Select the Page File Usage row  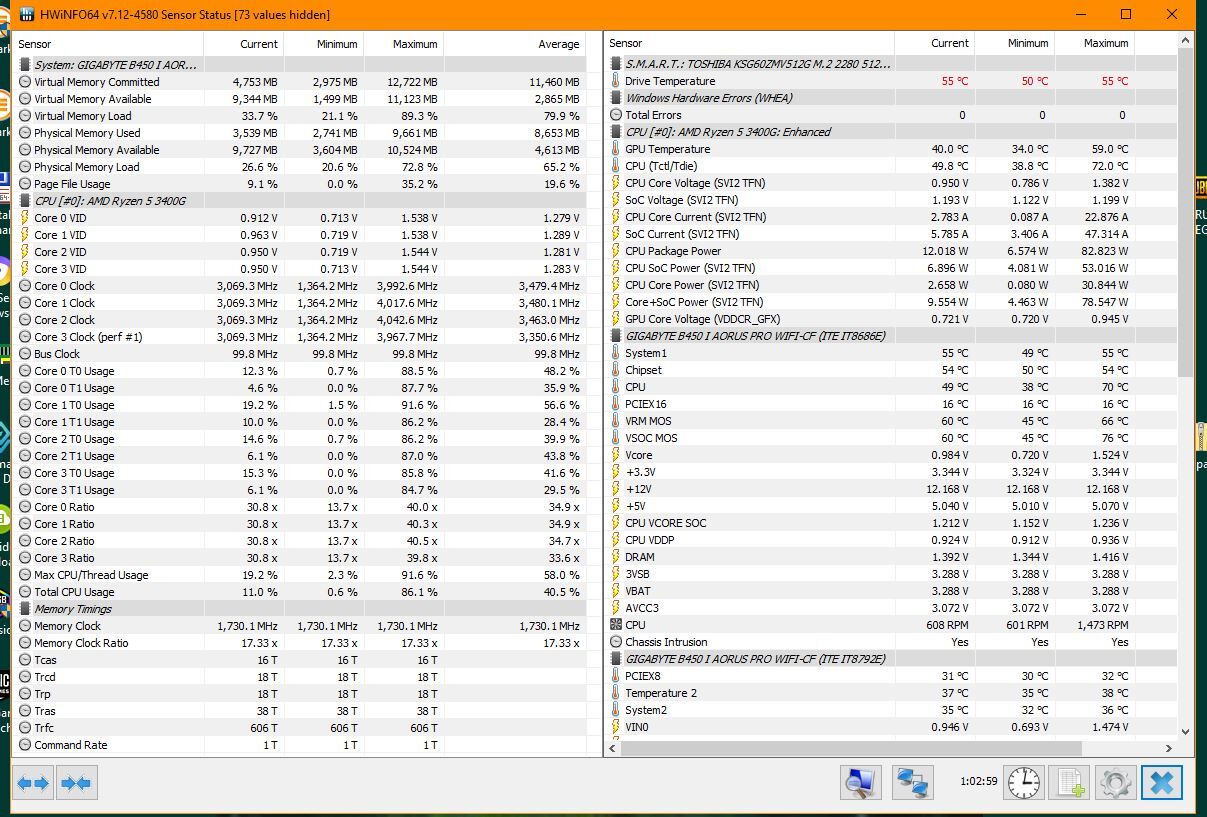click(299, 184)
